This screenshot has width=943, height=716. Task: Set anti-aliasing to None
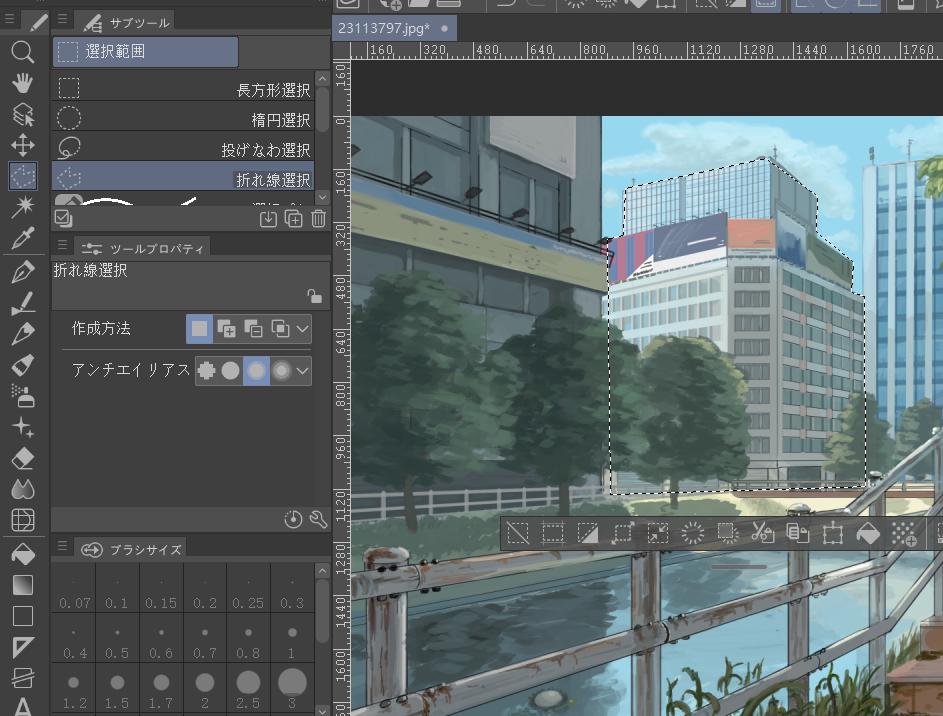point(206,370)
